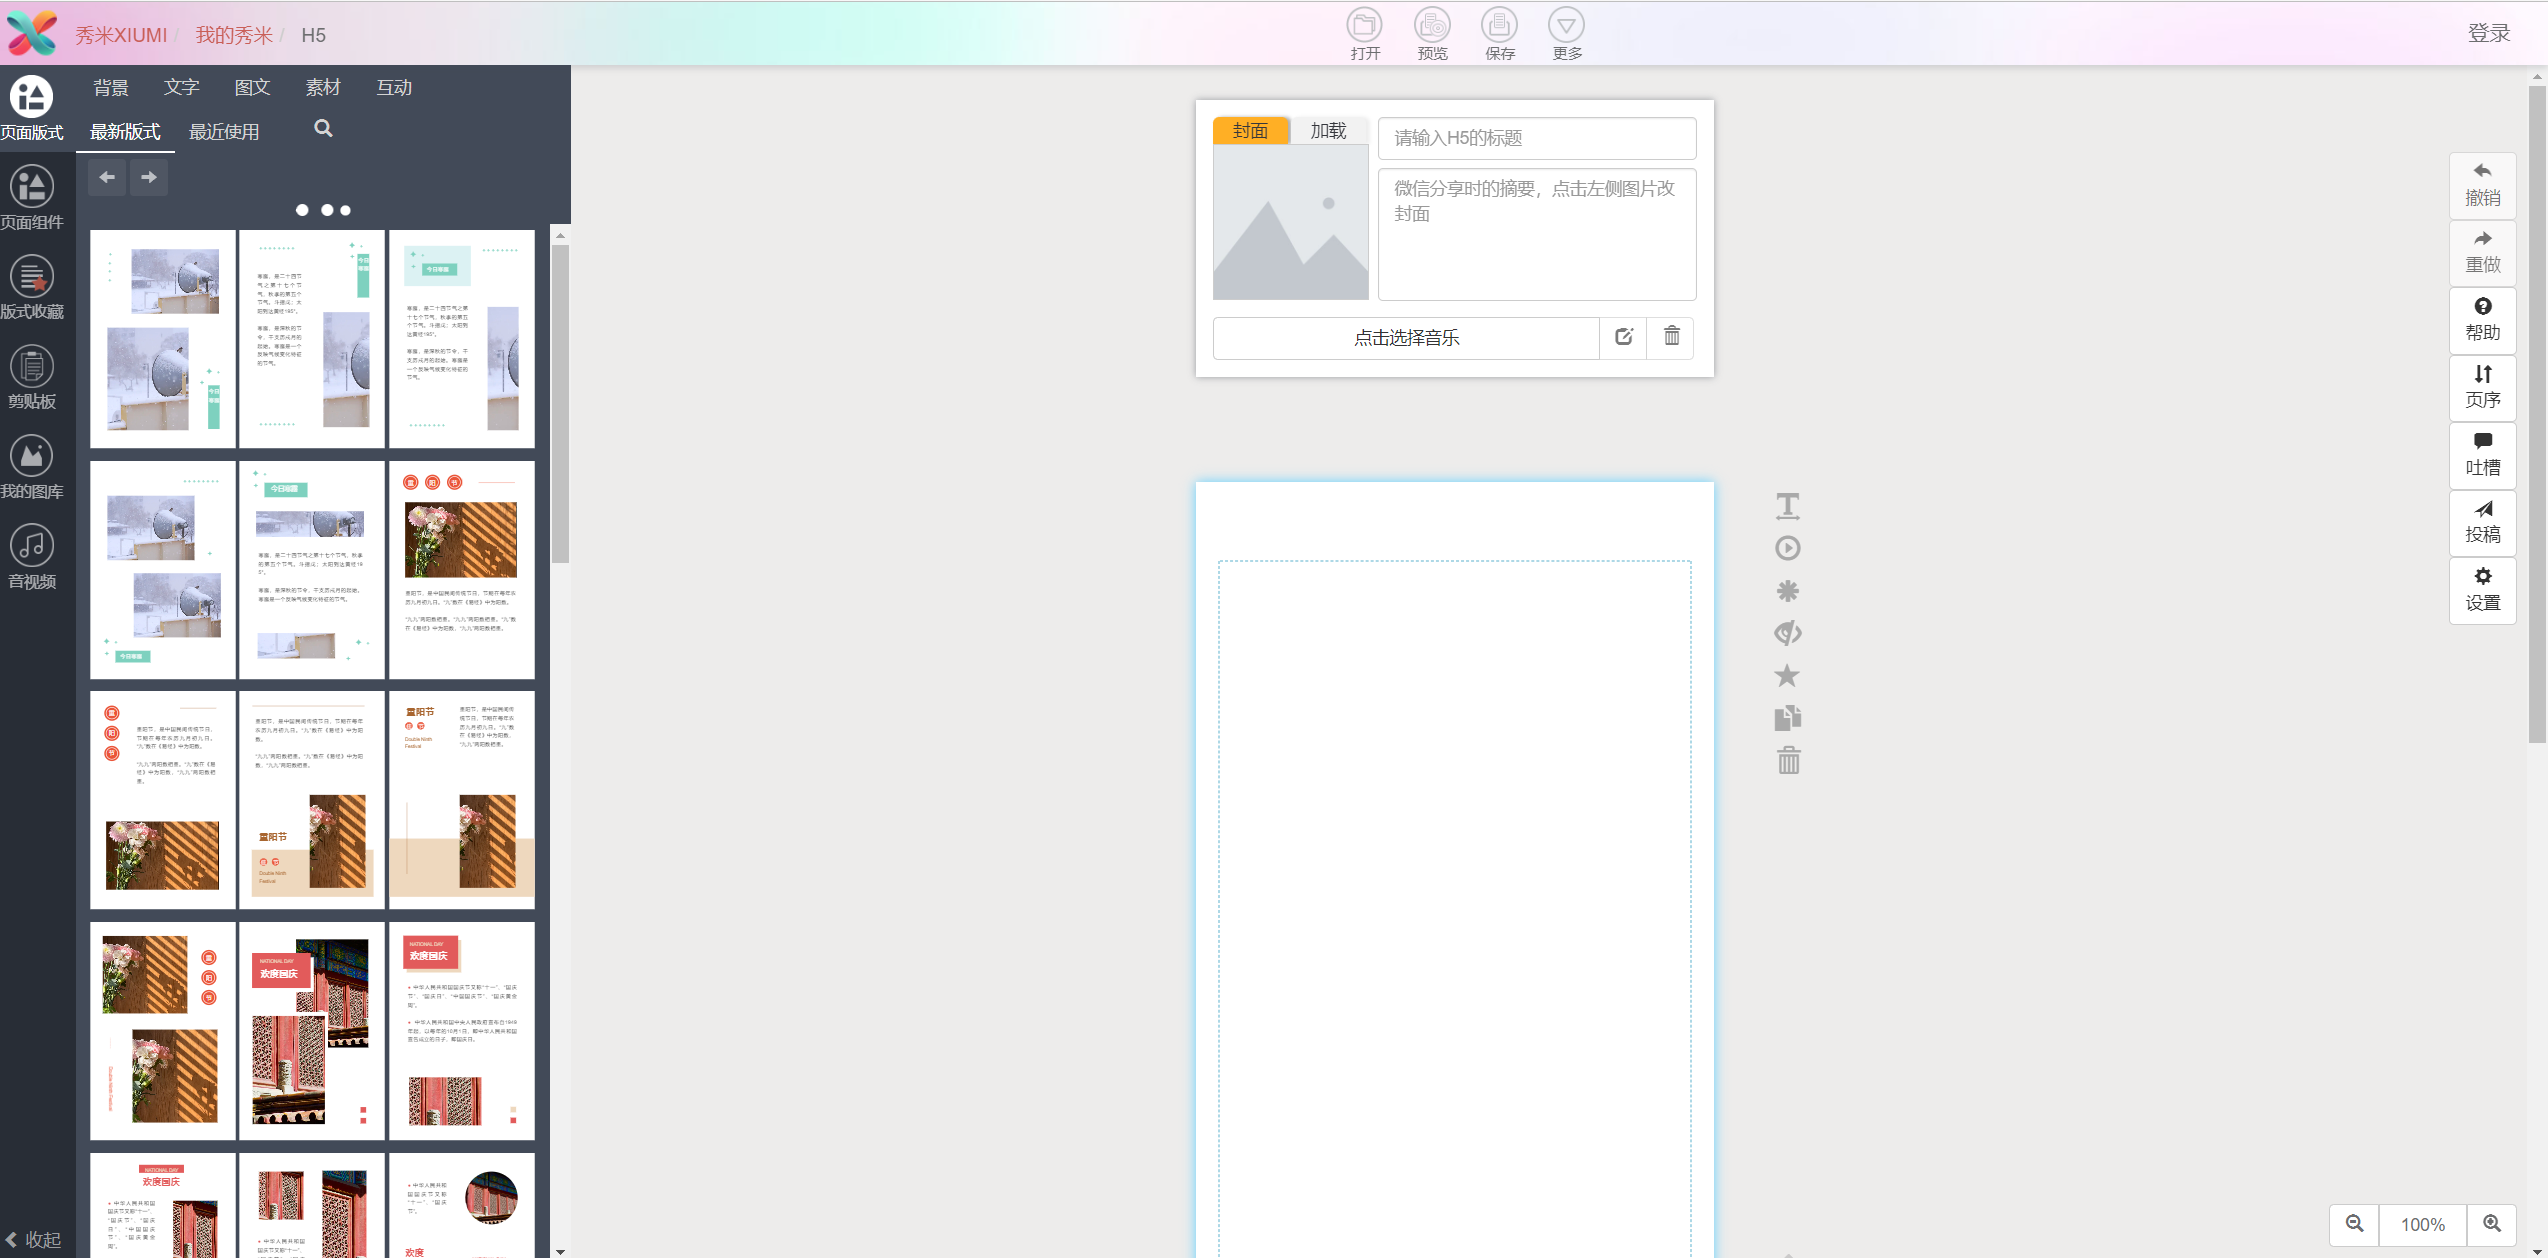Click the 投稿 submit button

tap(2482, 523)
